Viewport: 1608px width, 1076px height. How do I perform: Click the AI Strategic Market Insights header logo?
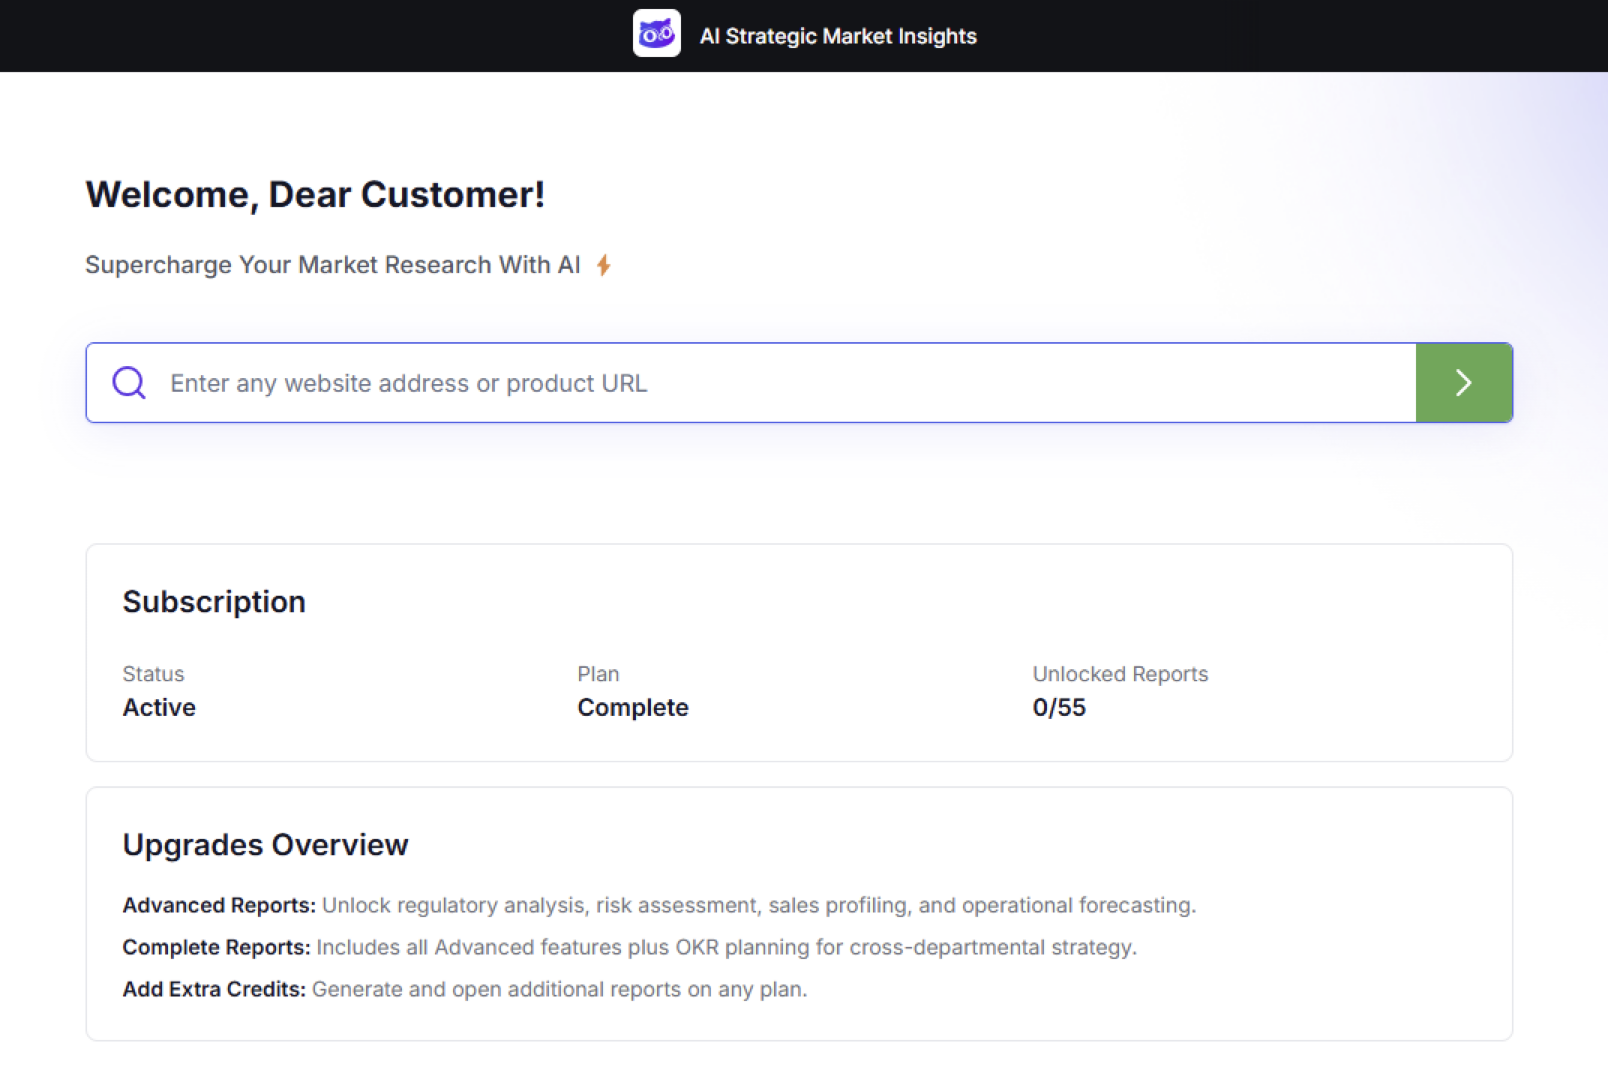tap(657, 35)
